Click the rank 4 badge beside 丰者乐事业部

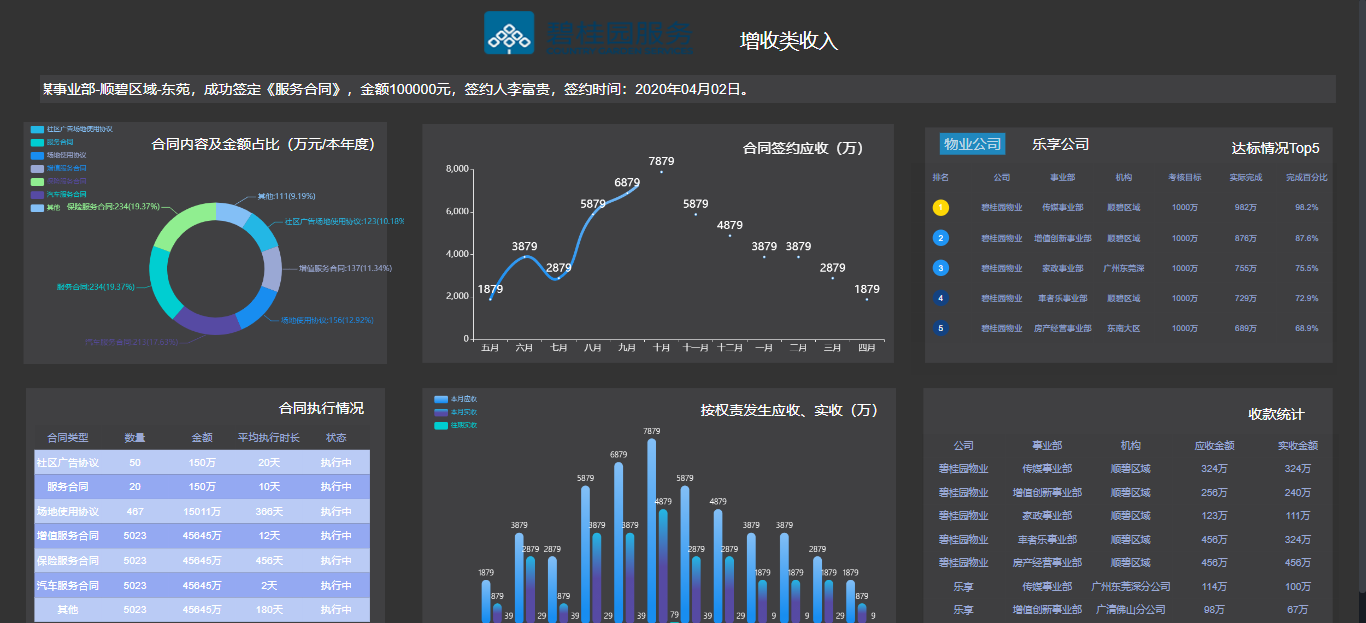pyautogui.click(x=940, y=297)
